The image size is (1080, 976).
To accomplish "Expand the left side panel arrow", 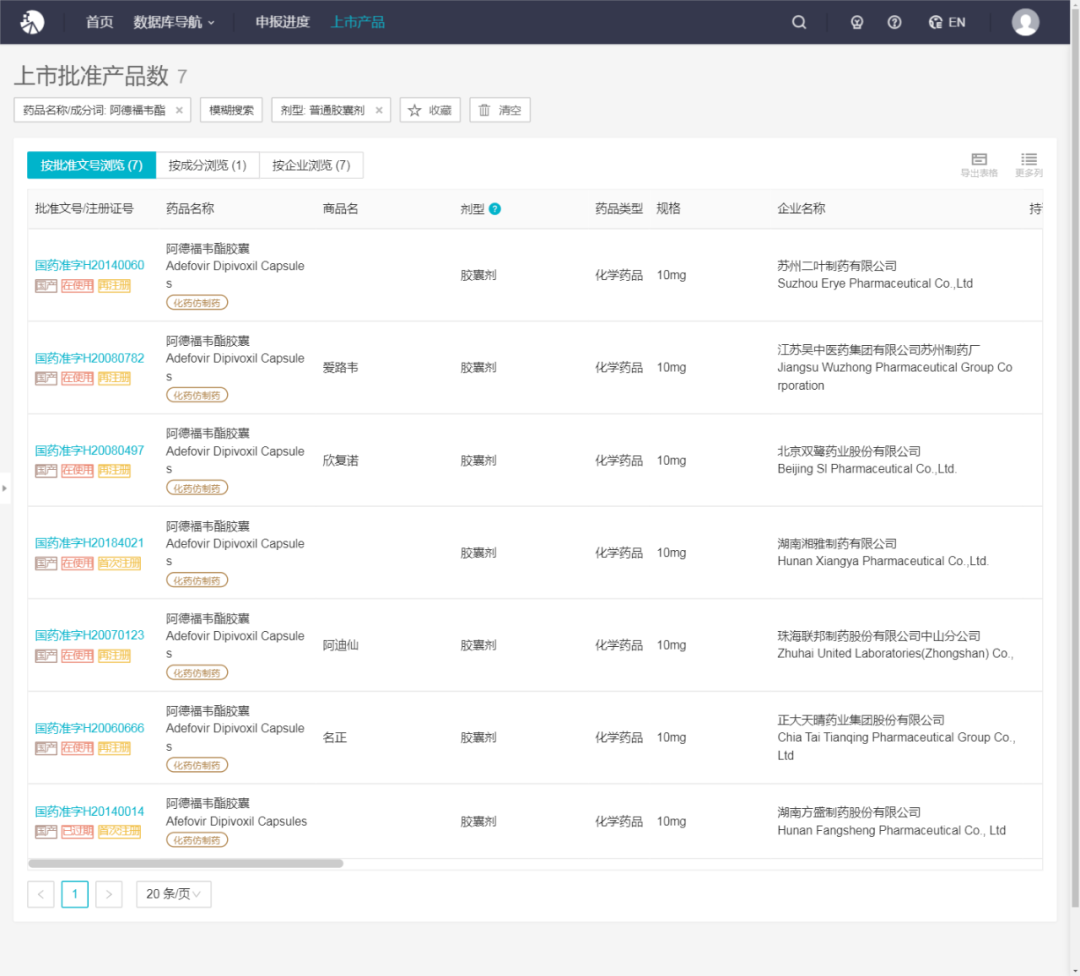I will 5,488.
